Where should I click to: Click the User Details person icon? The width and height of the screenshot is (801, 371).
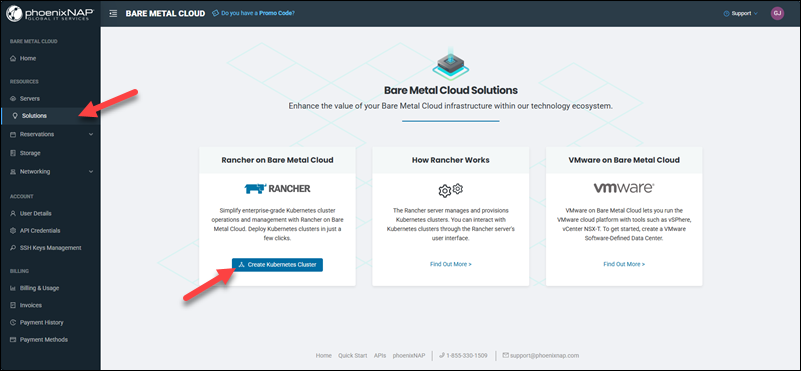click(13, 214)
